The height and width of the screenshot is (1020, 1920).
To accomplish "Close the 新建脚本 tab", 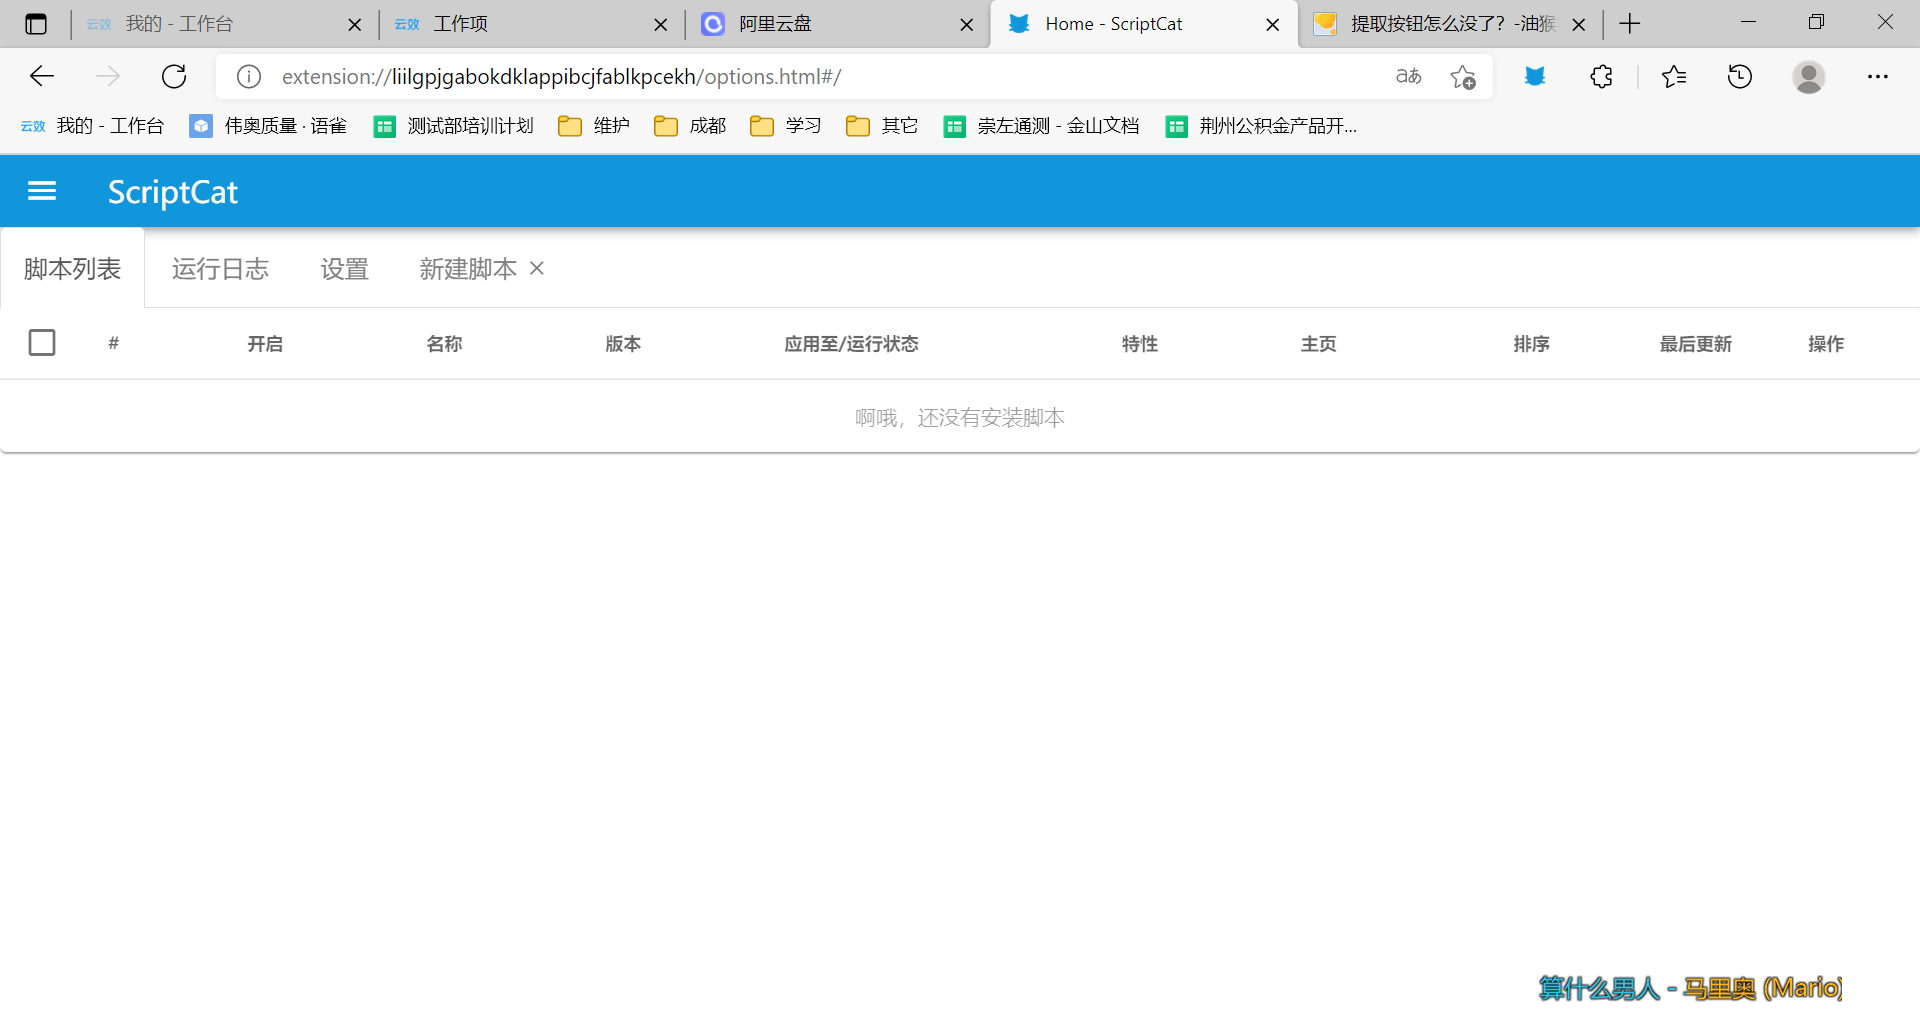I will [x=537, y=268].
